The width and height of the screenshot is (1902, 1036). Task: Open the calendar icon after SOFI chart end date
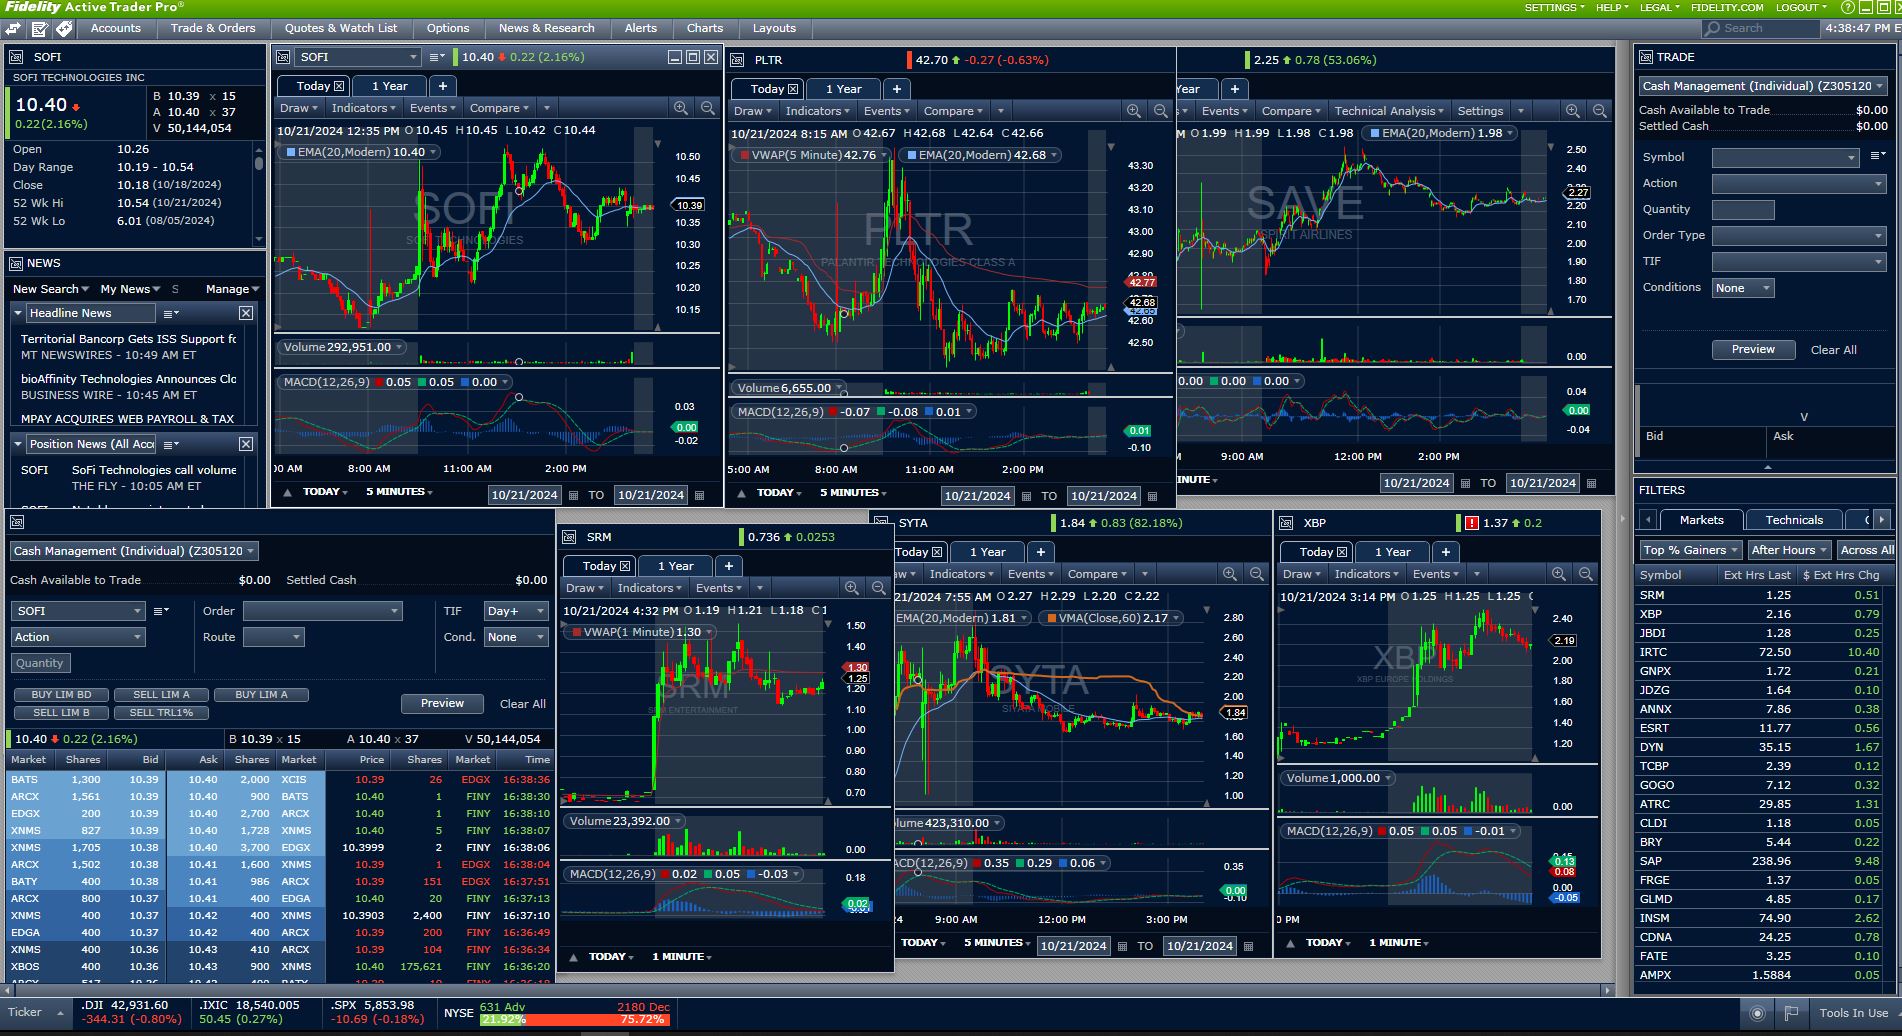coord(700,495)
